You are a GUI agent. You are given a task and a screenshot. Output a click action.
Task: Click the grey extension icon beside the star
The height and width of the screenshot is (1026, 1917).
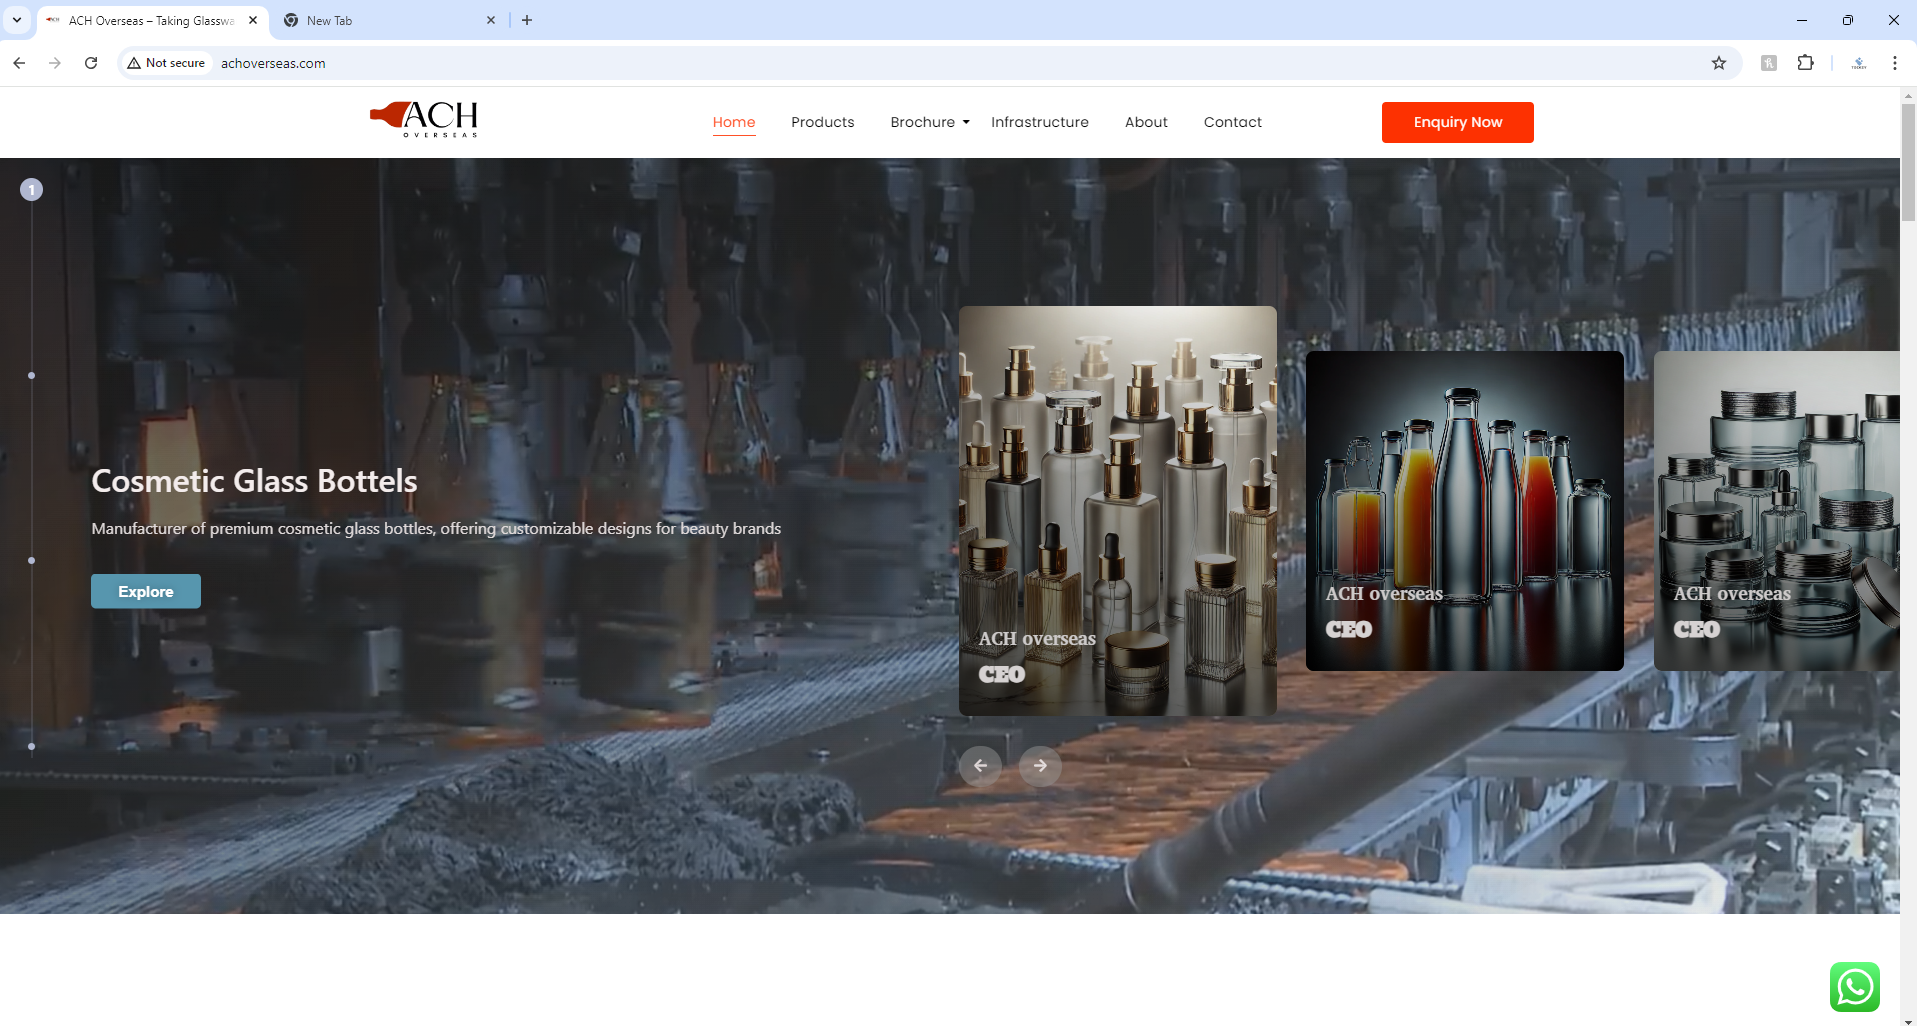pos(1769,63)
